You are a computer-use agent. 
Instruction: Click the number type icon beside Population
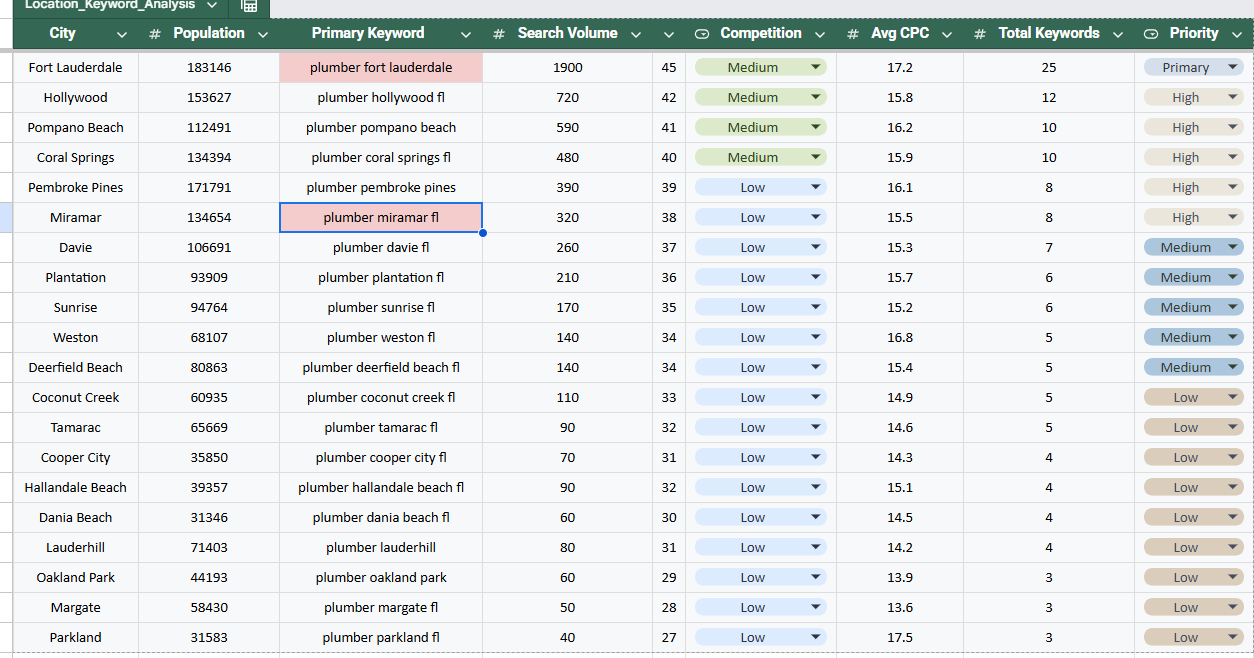[x=155, y=34]
